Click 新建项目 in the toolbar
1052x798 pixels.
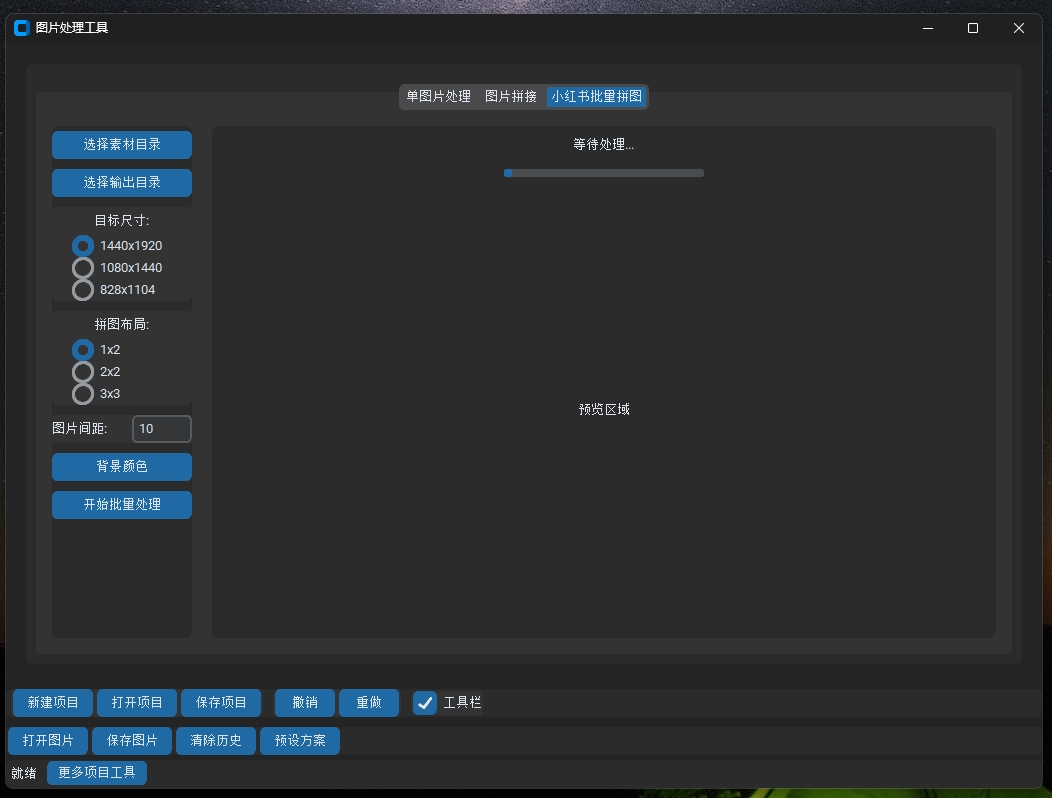53,703
